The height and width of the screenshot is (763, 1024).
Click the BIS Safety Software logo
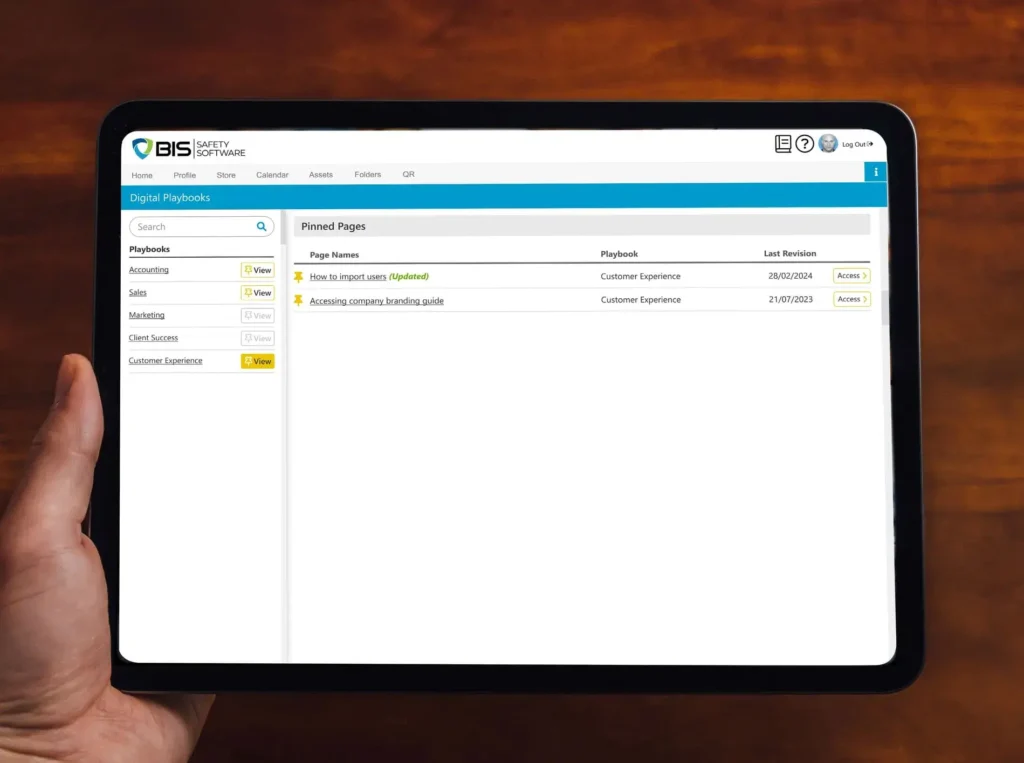point(189,148)
